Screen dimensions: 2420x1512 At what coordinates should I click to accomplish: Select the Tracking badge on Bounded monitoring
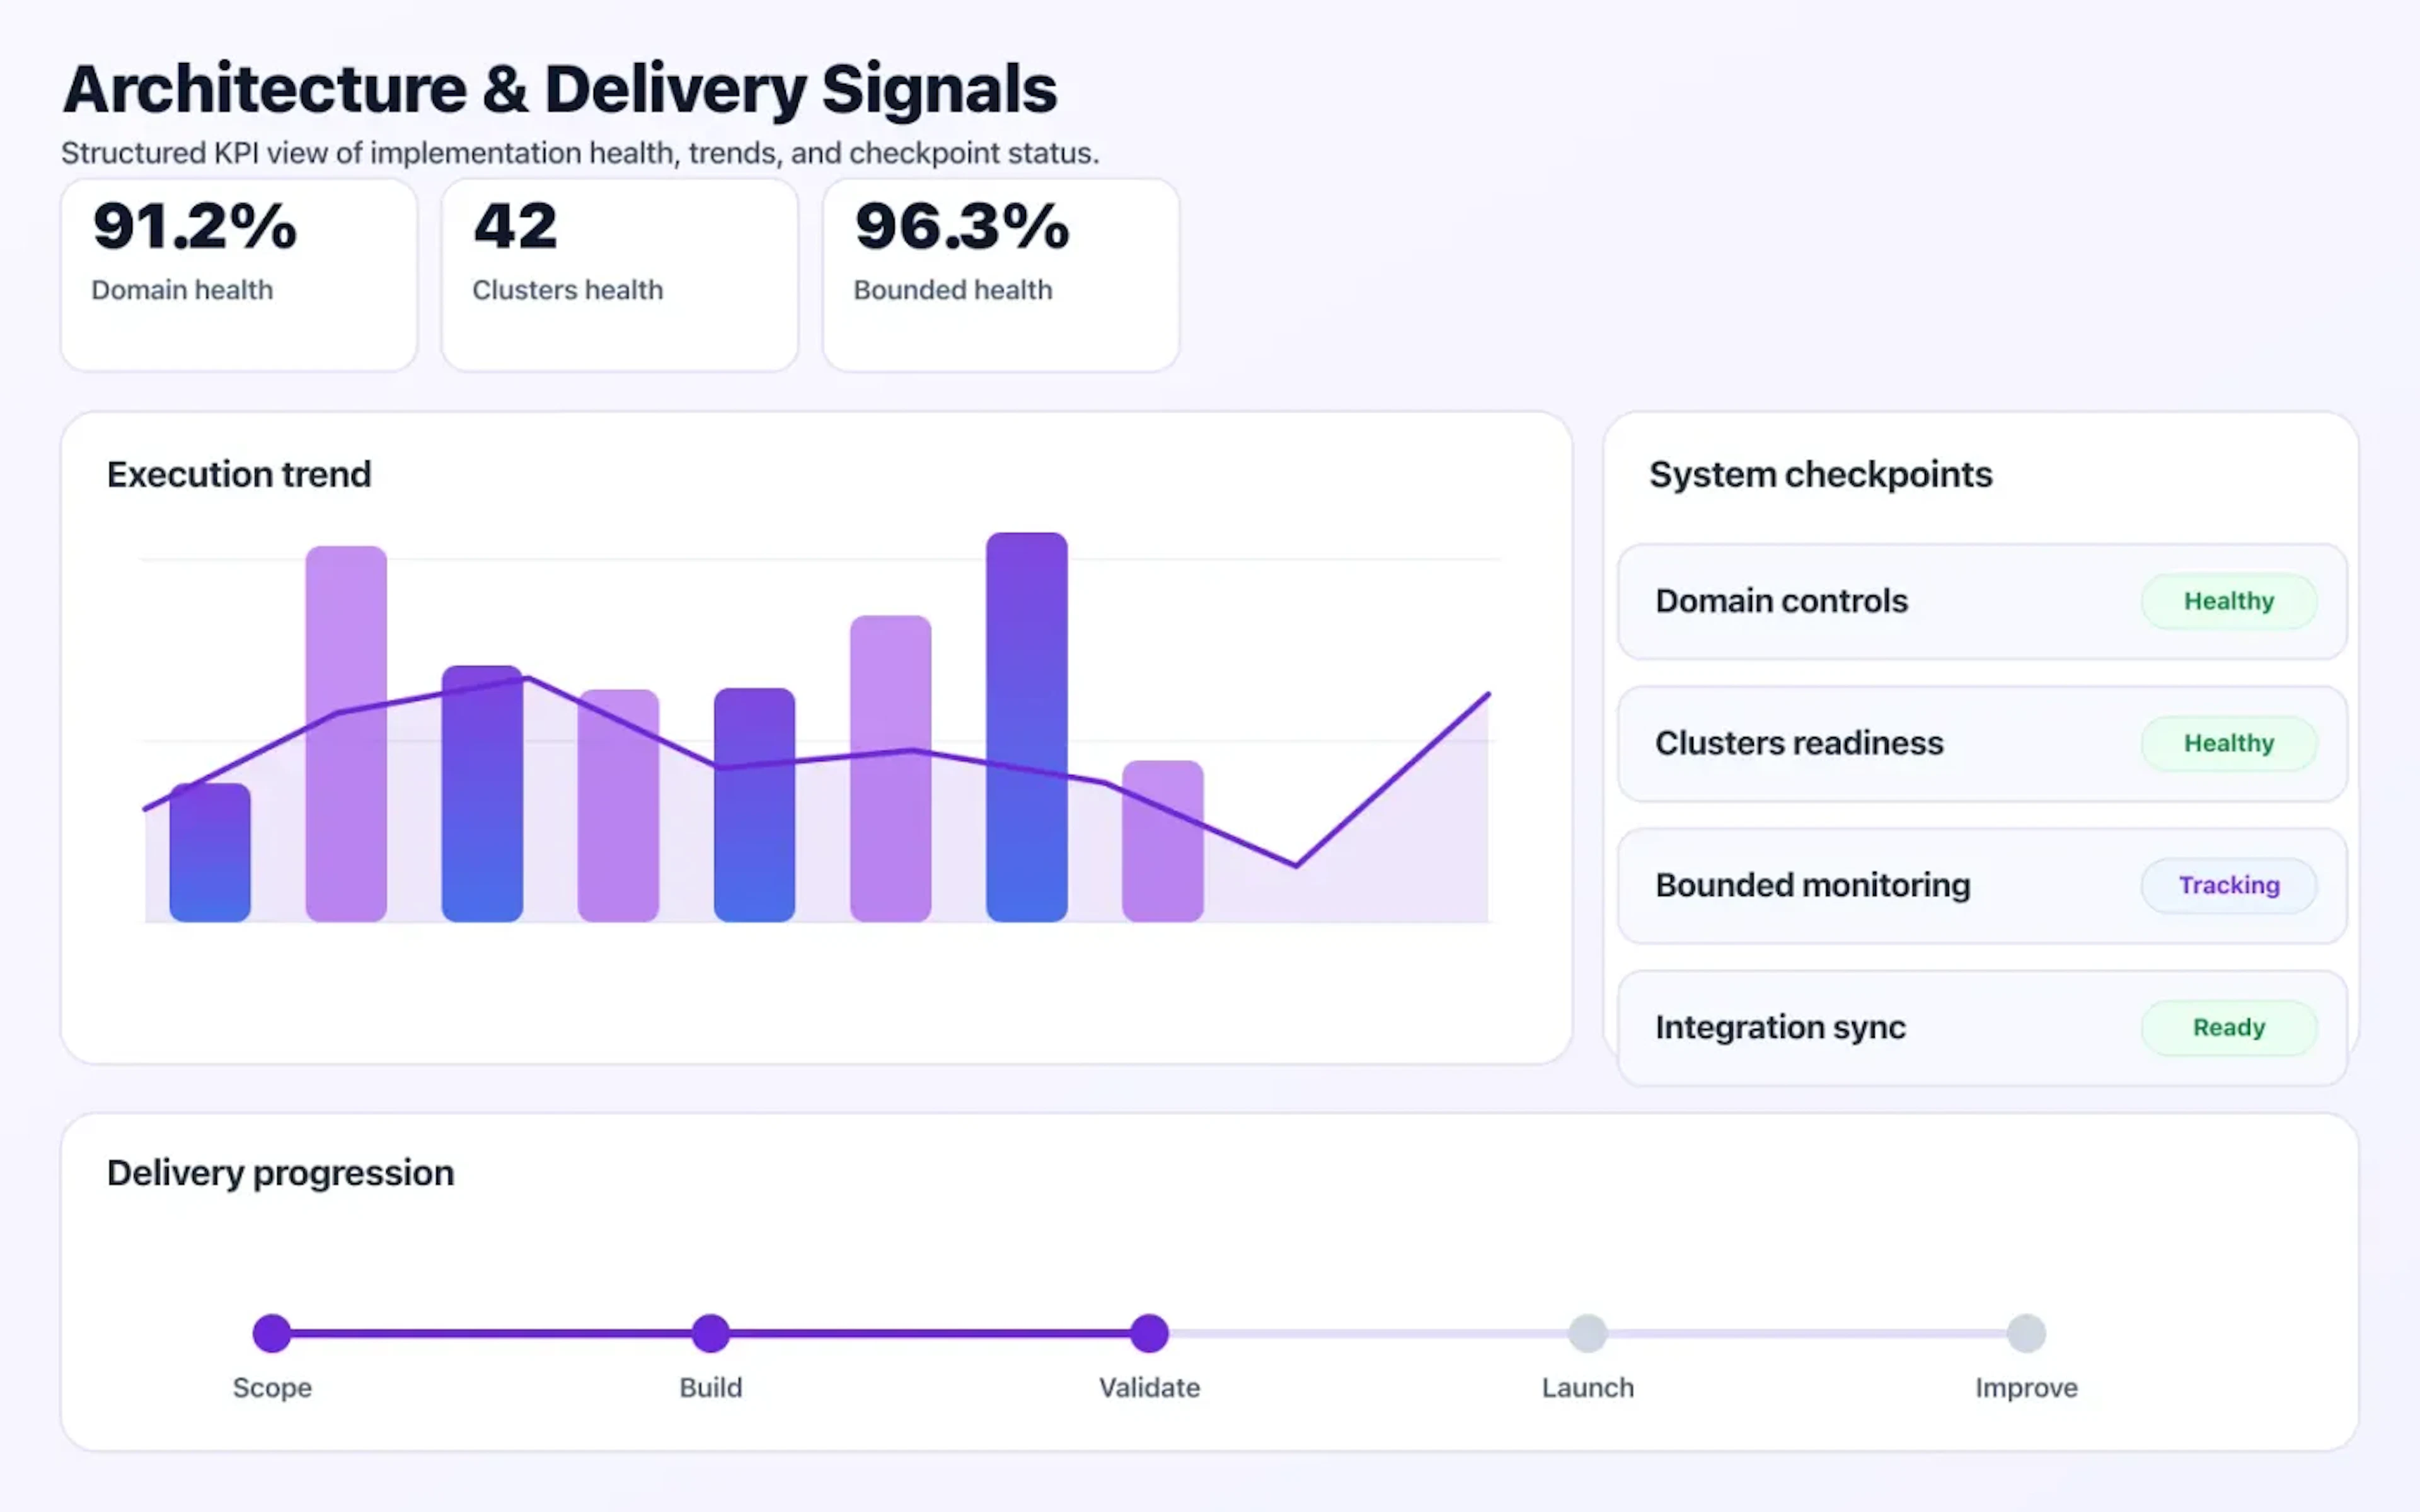click(2228, 885)
